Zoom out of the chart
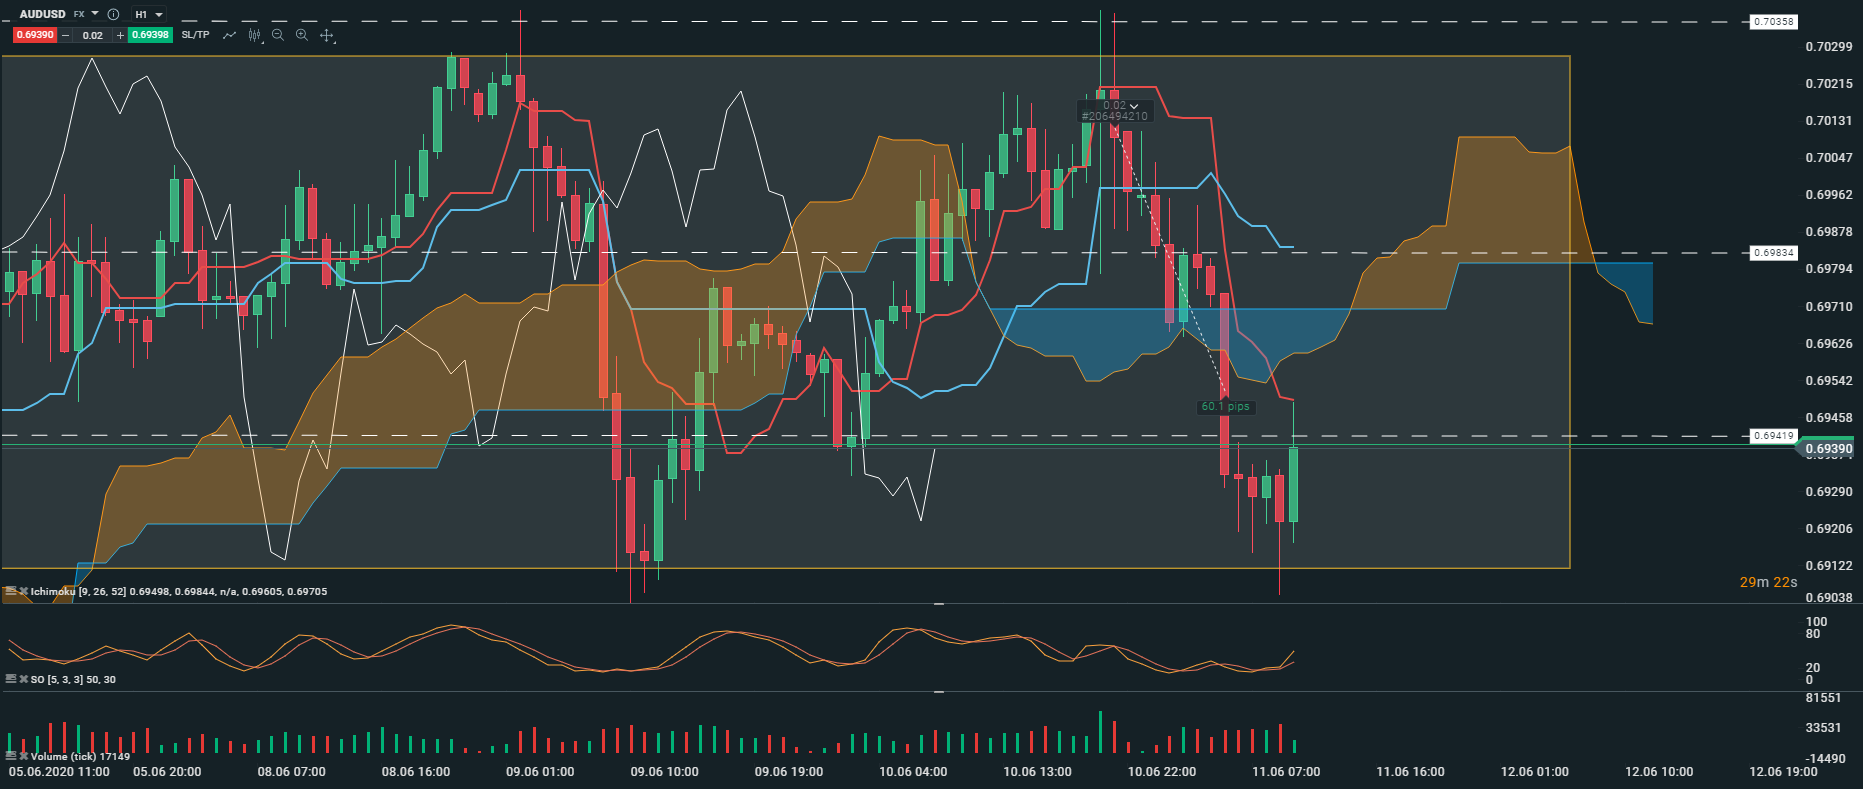The image size is (1863, 789). 278,35
